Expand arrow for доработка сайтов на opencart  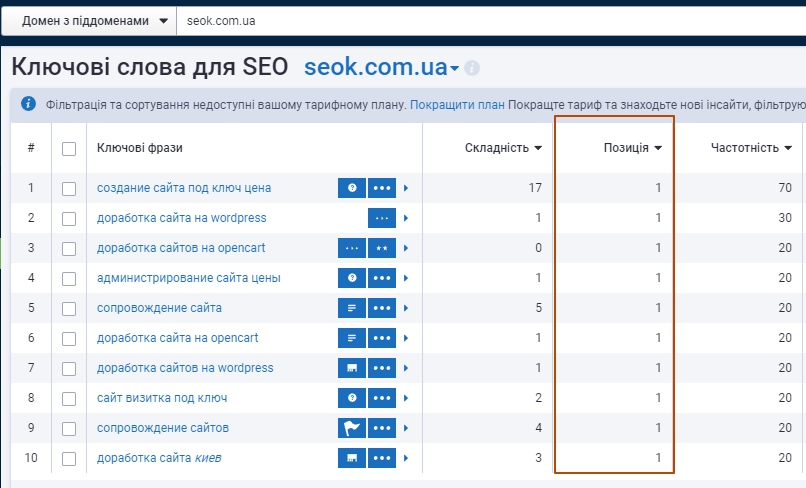[x=406, y=248]
